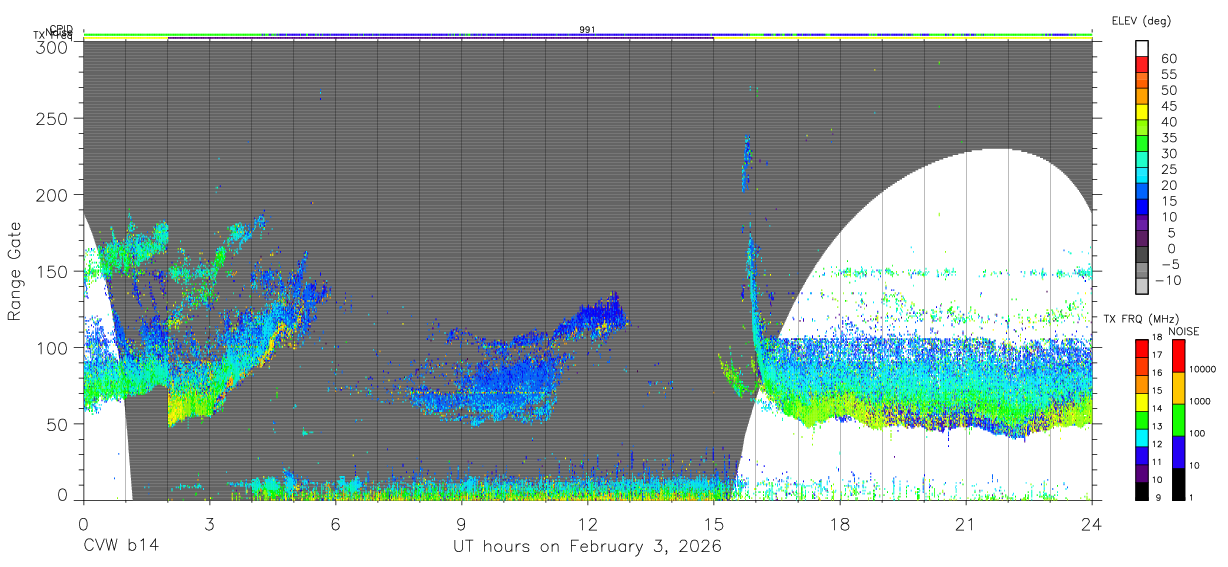Select the dark gray -5–0 elevation segment

pos(1142,256)
